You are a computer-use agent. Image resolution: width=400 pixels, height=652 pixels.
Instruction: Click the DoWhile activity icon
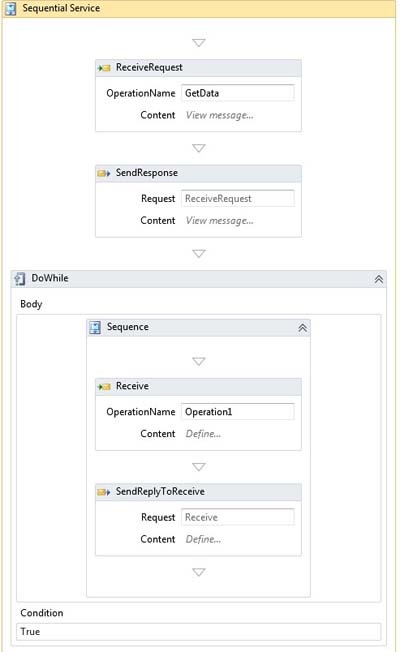pos(20,279)
